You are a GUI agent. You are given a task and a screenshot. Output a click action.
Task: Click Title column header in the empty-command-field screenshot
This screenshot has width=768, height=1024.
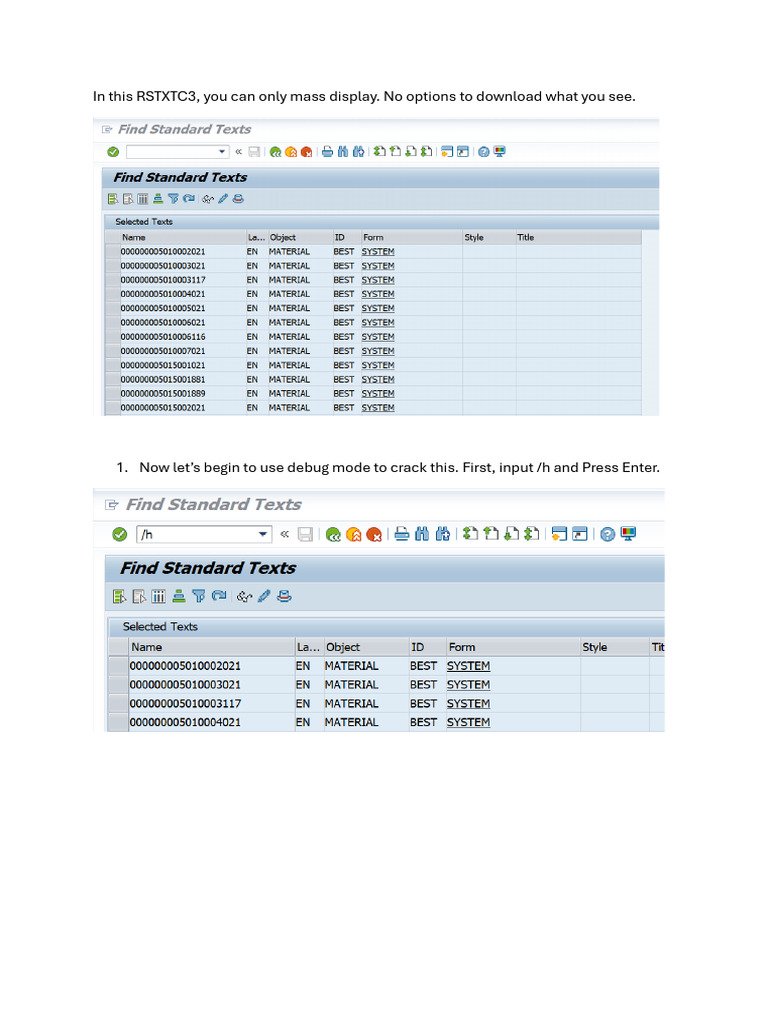pos(578,238)
